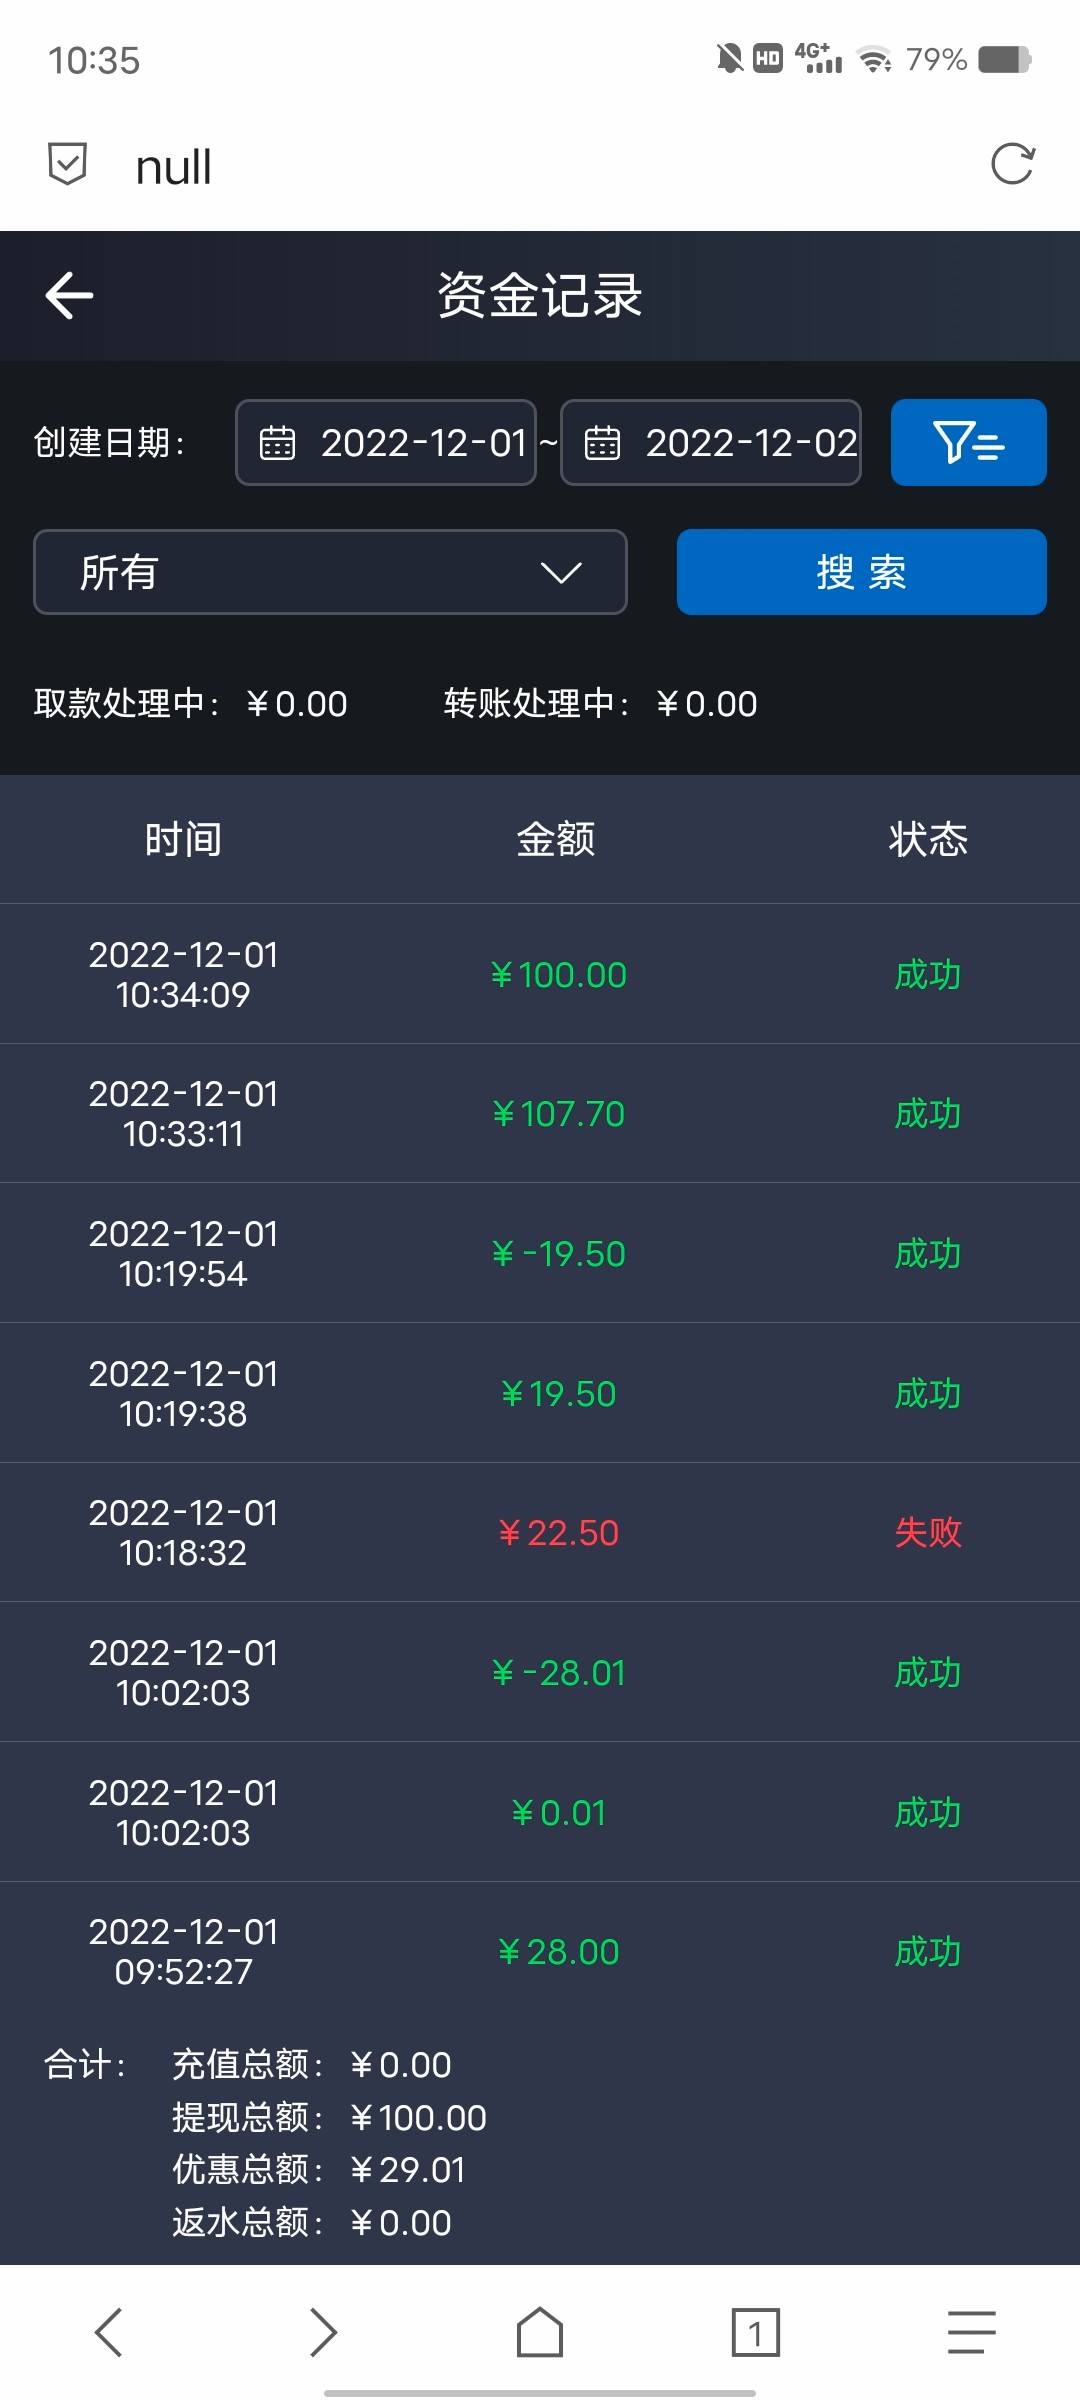The height and width of the screenshot is (2400, 1080).
Task: Expand the 所有 type dropdown
Action: tap(330, 572)
